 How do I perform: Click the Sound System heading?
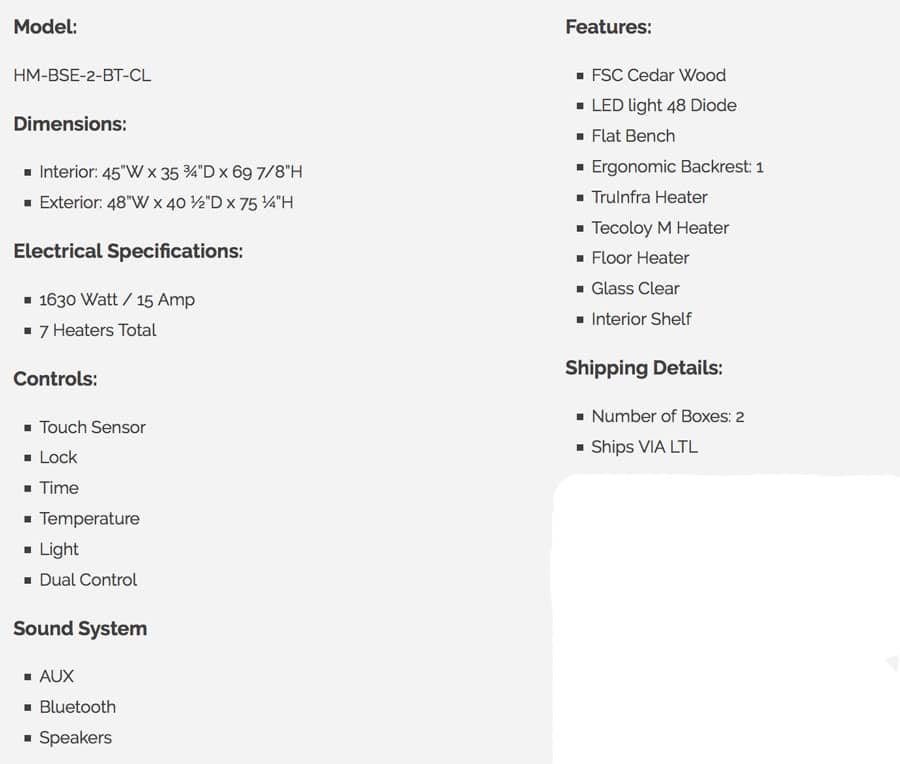[x=80, y=628]
